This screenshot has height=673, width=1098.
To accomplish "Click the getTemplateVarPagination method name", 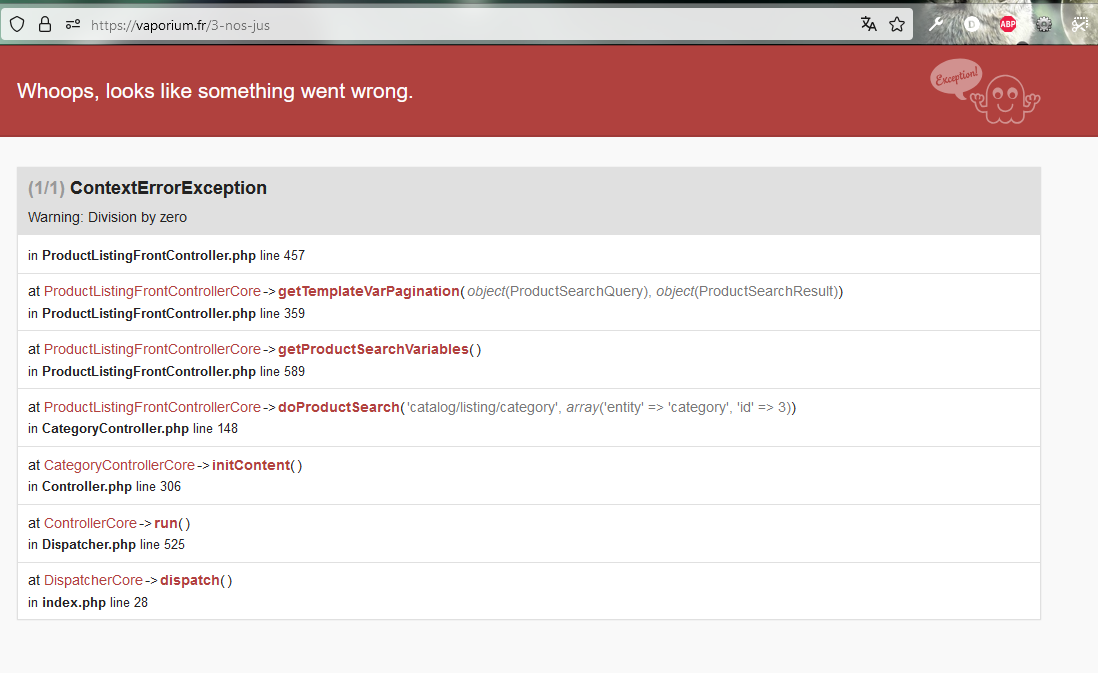I will click(368, 292).
